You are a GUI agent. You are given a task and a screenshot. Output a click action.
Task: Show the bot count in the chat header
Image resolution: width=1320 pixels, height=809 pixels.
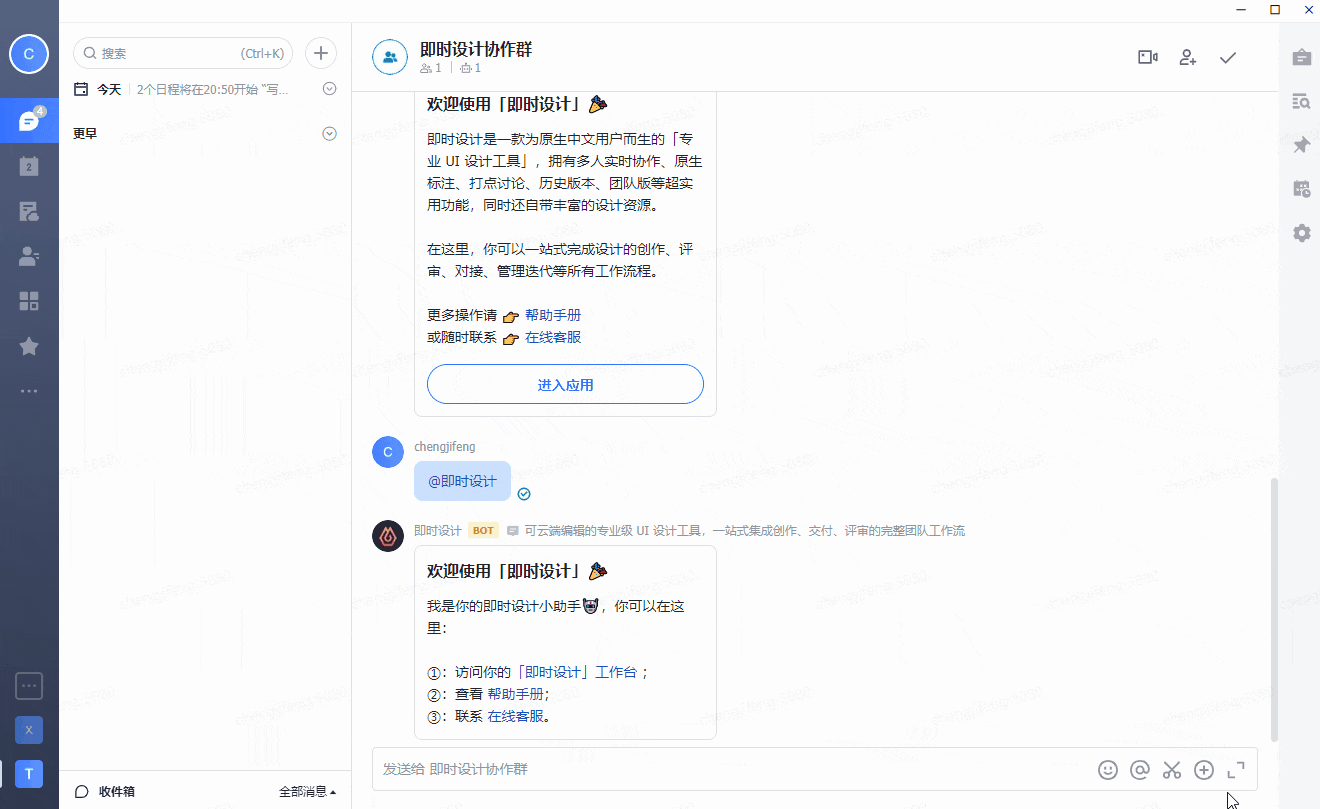point(471,68)
